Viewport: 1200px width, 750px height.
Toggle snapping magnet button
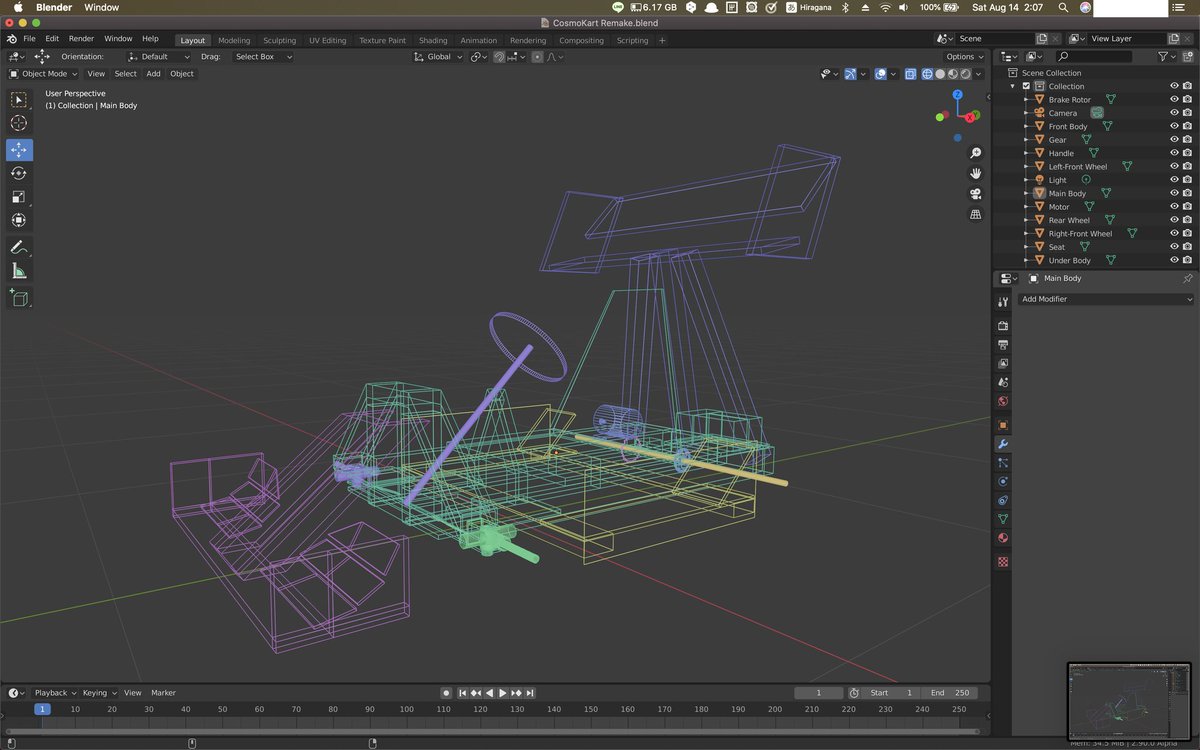[499, 57]
